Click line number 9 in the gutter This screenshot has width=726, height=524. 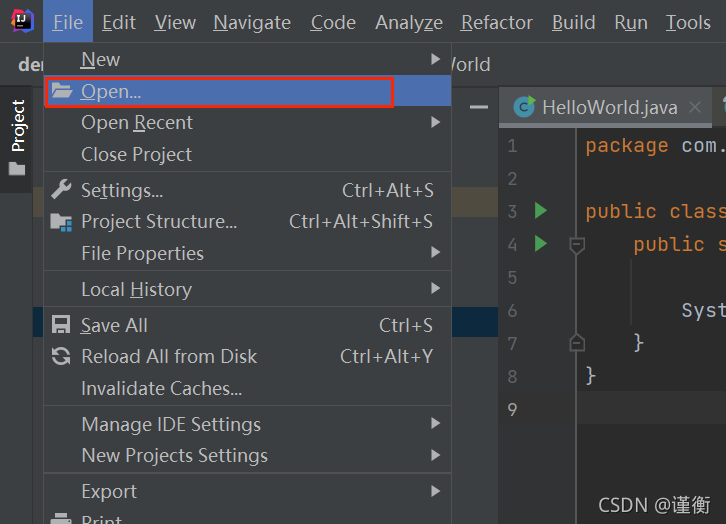(512, 410)
